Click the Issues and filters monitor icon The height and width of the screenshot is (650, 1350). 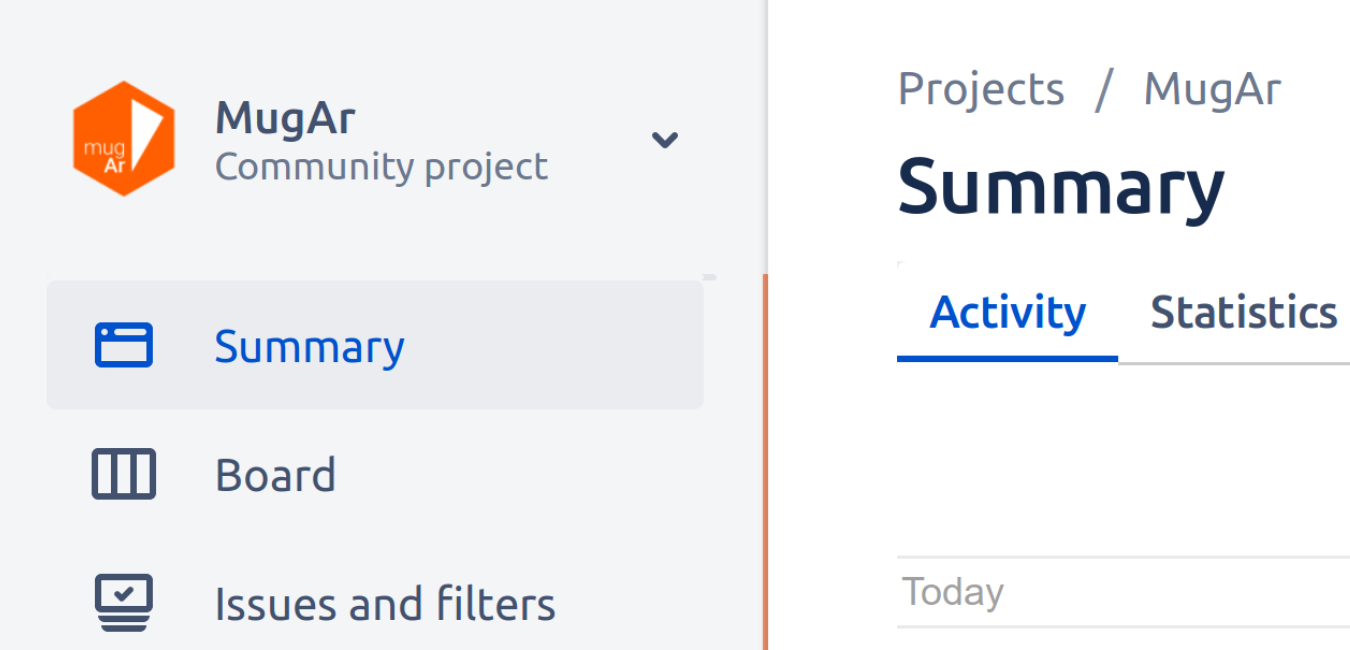tap(124, 603)
